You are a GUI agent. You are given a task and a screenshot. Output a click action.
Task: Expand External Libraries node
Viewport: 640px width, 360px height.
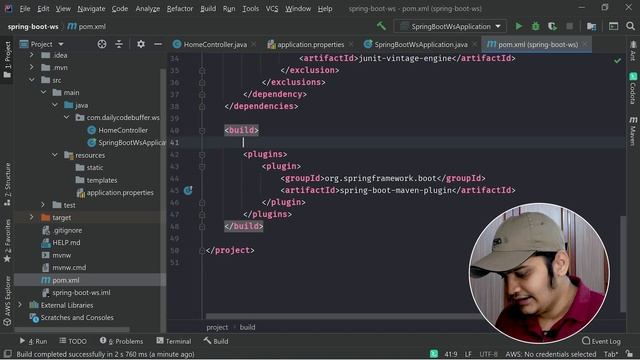tap(20, 305)
